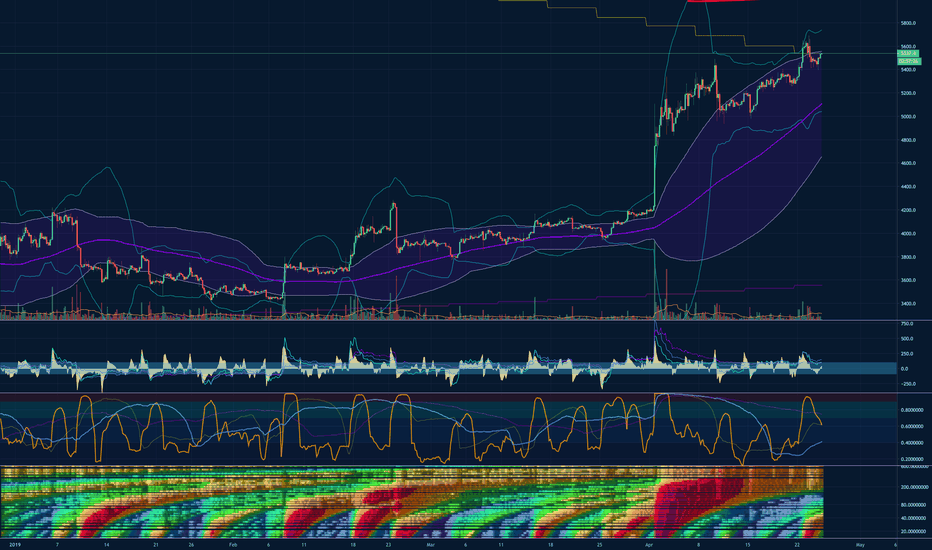Click the -250.0 oscillator scale label
932x550 pixels.
(x=908, y=384)
